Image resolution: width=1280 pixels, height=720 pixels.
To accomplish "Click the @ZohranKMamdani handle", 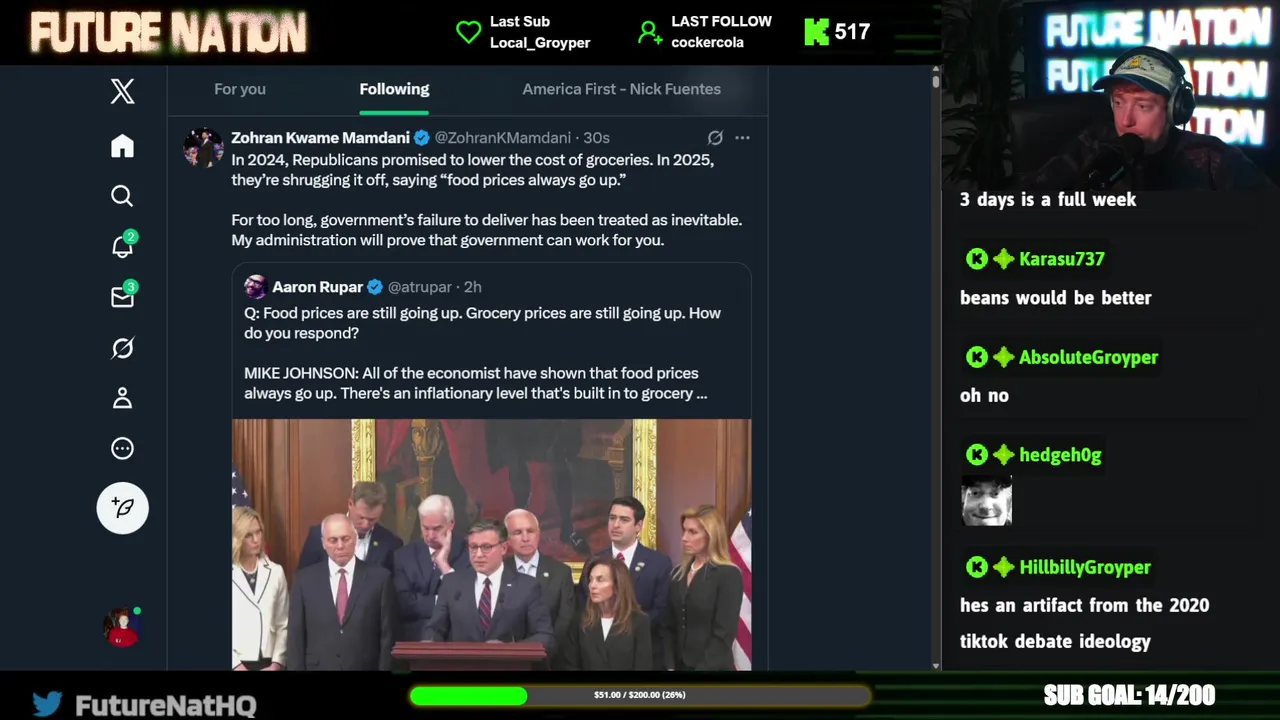I will click(502, 138).
